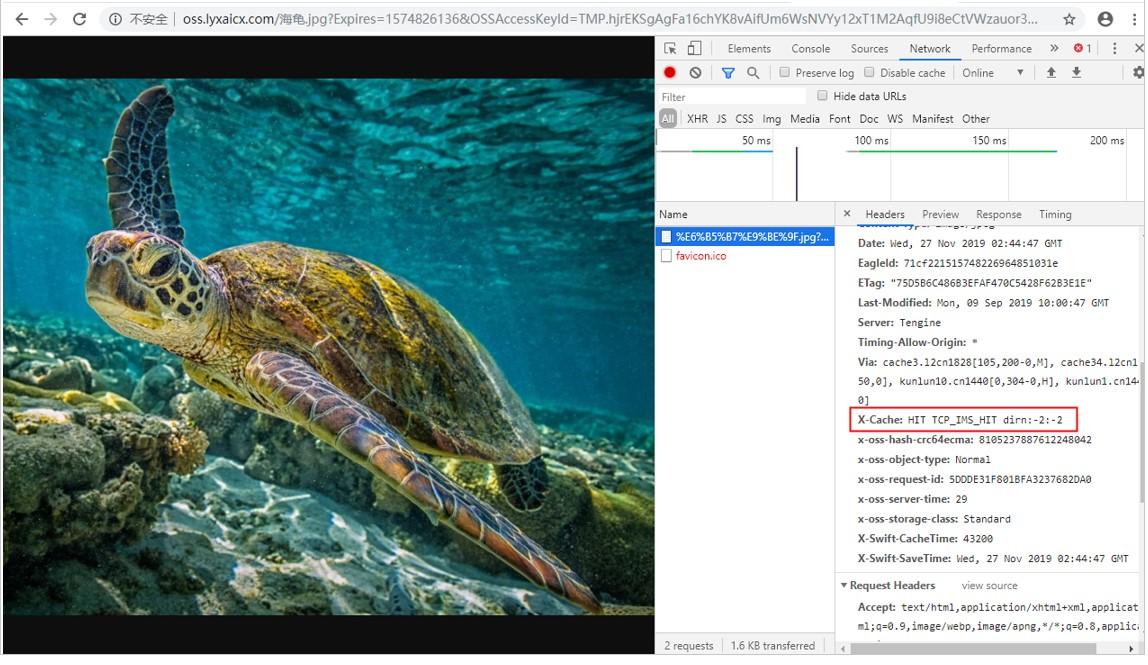Switch to Console tab
This screenshot has height=665, width=1148.
coord(810,48)
